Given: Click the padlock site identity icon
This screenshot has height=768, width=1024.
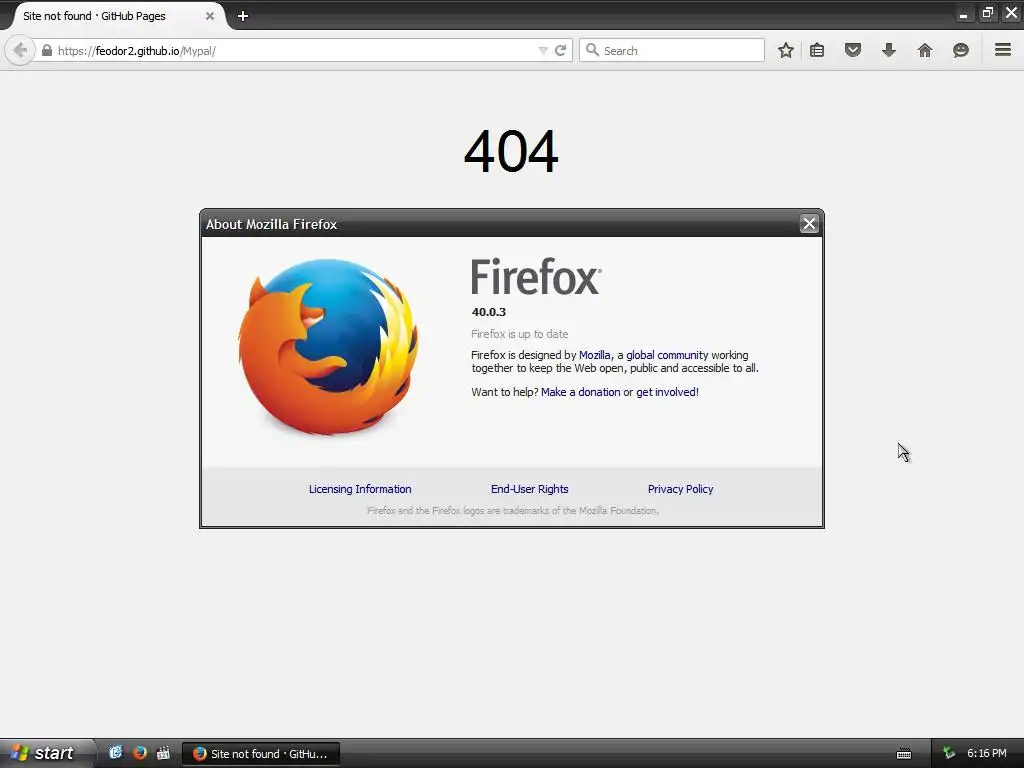Looking at the screenshot, I should click(46, 50).
